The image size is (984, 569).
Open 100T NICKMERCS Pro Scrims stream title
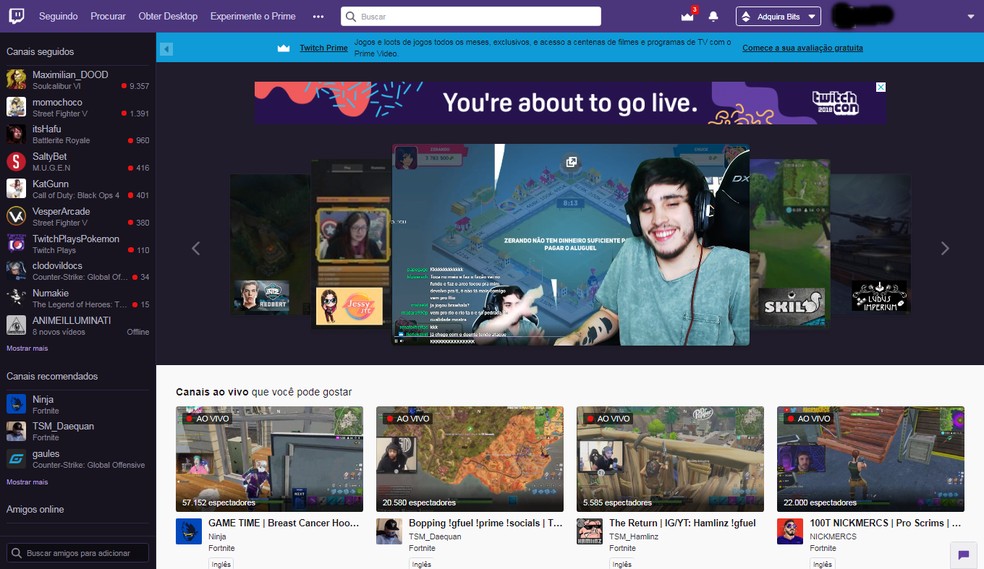pos(885,523)
